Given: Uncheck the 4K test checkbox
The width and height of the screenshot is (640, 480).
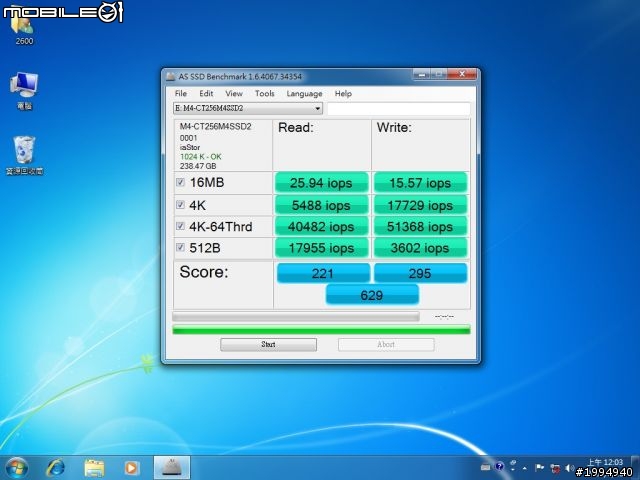Looking at the screenshot, I should [x=180, y=204].
